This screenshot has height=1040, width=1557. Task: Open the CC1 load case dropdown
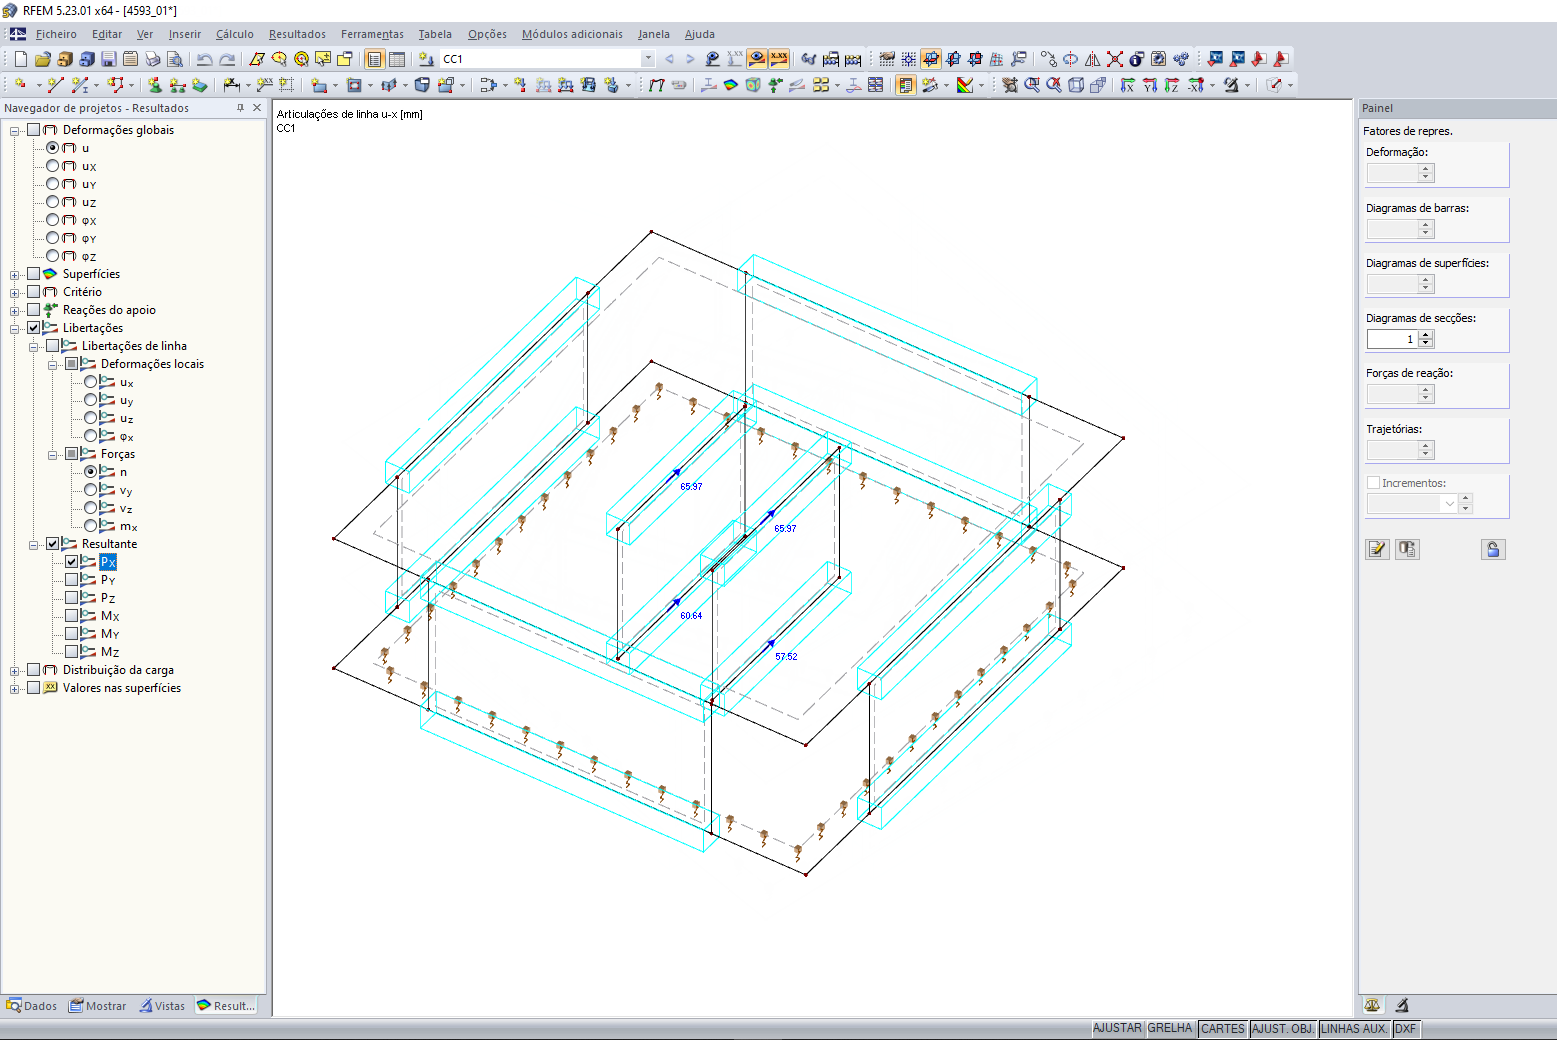click(648, 59)
